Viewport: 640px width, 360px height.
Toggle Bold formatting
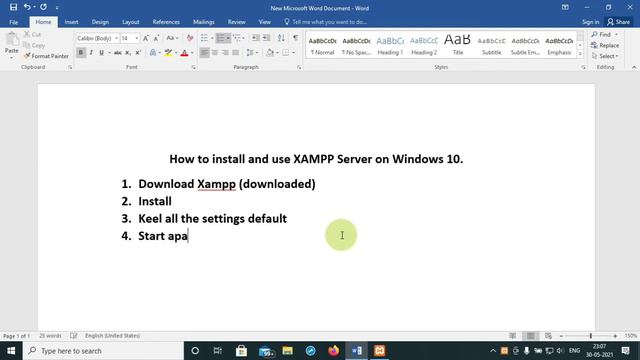(81, 53)
